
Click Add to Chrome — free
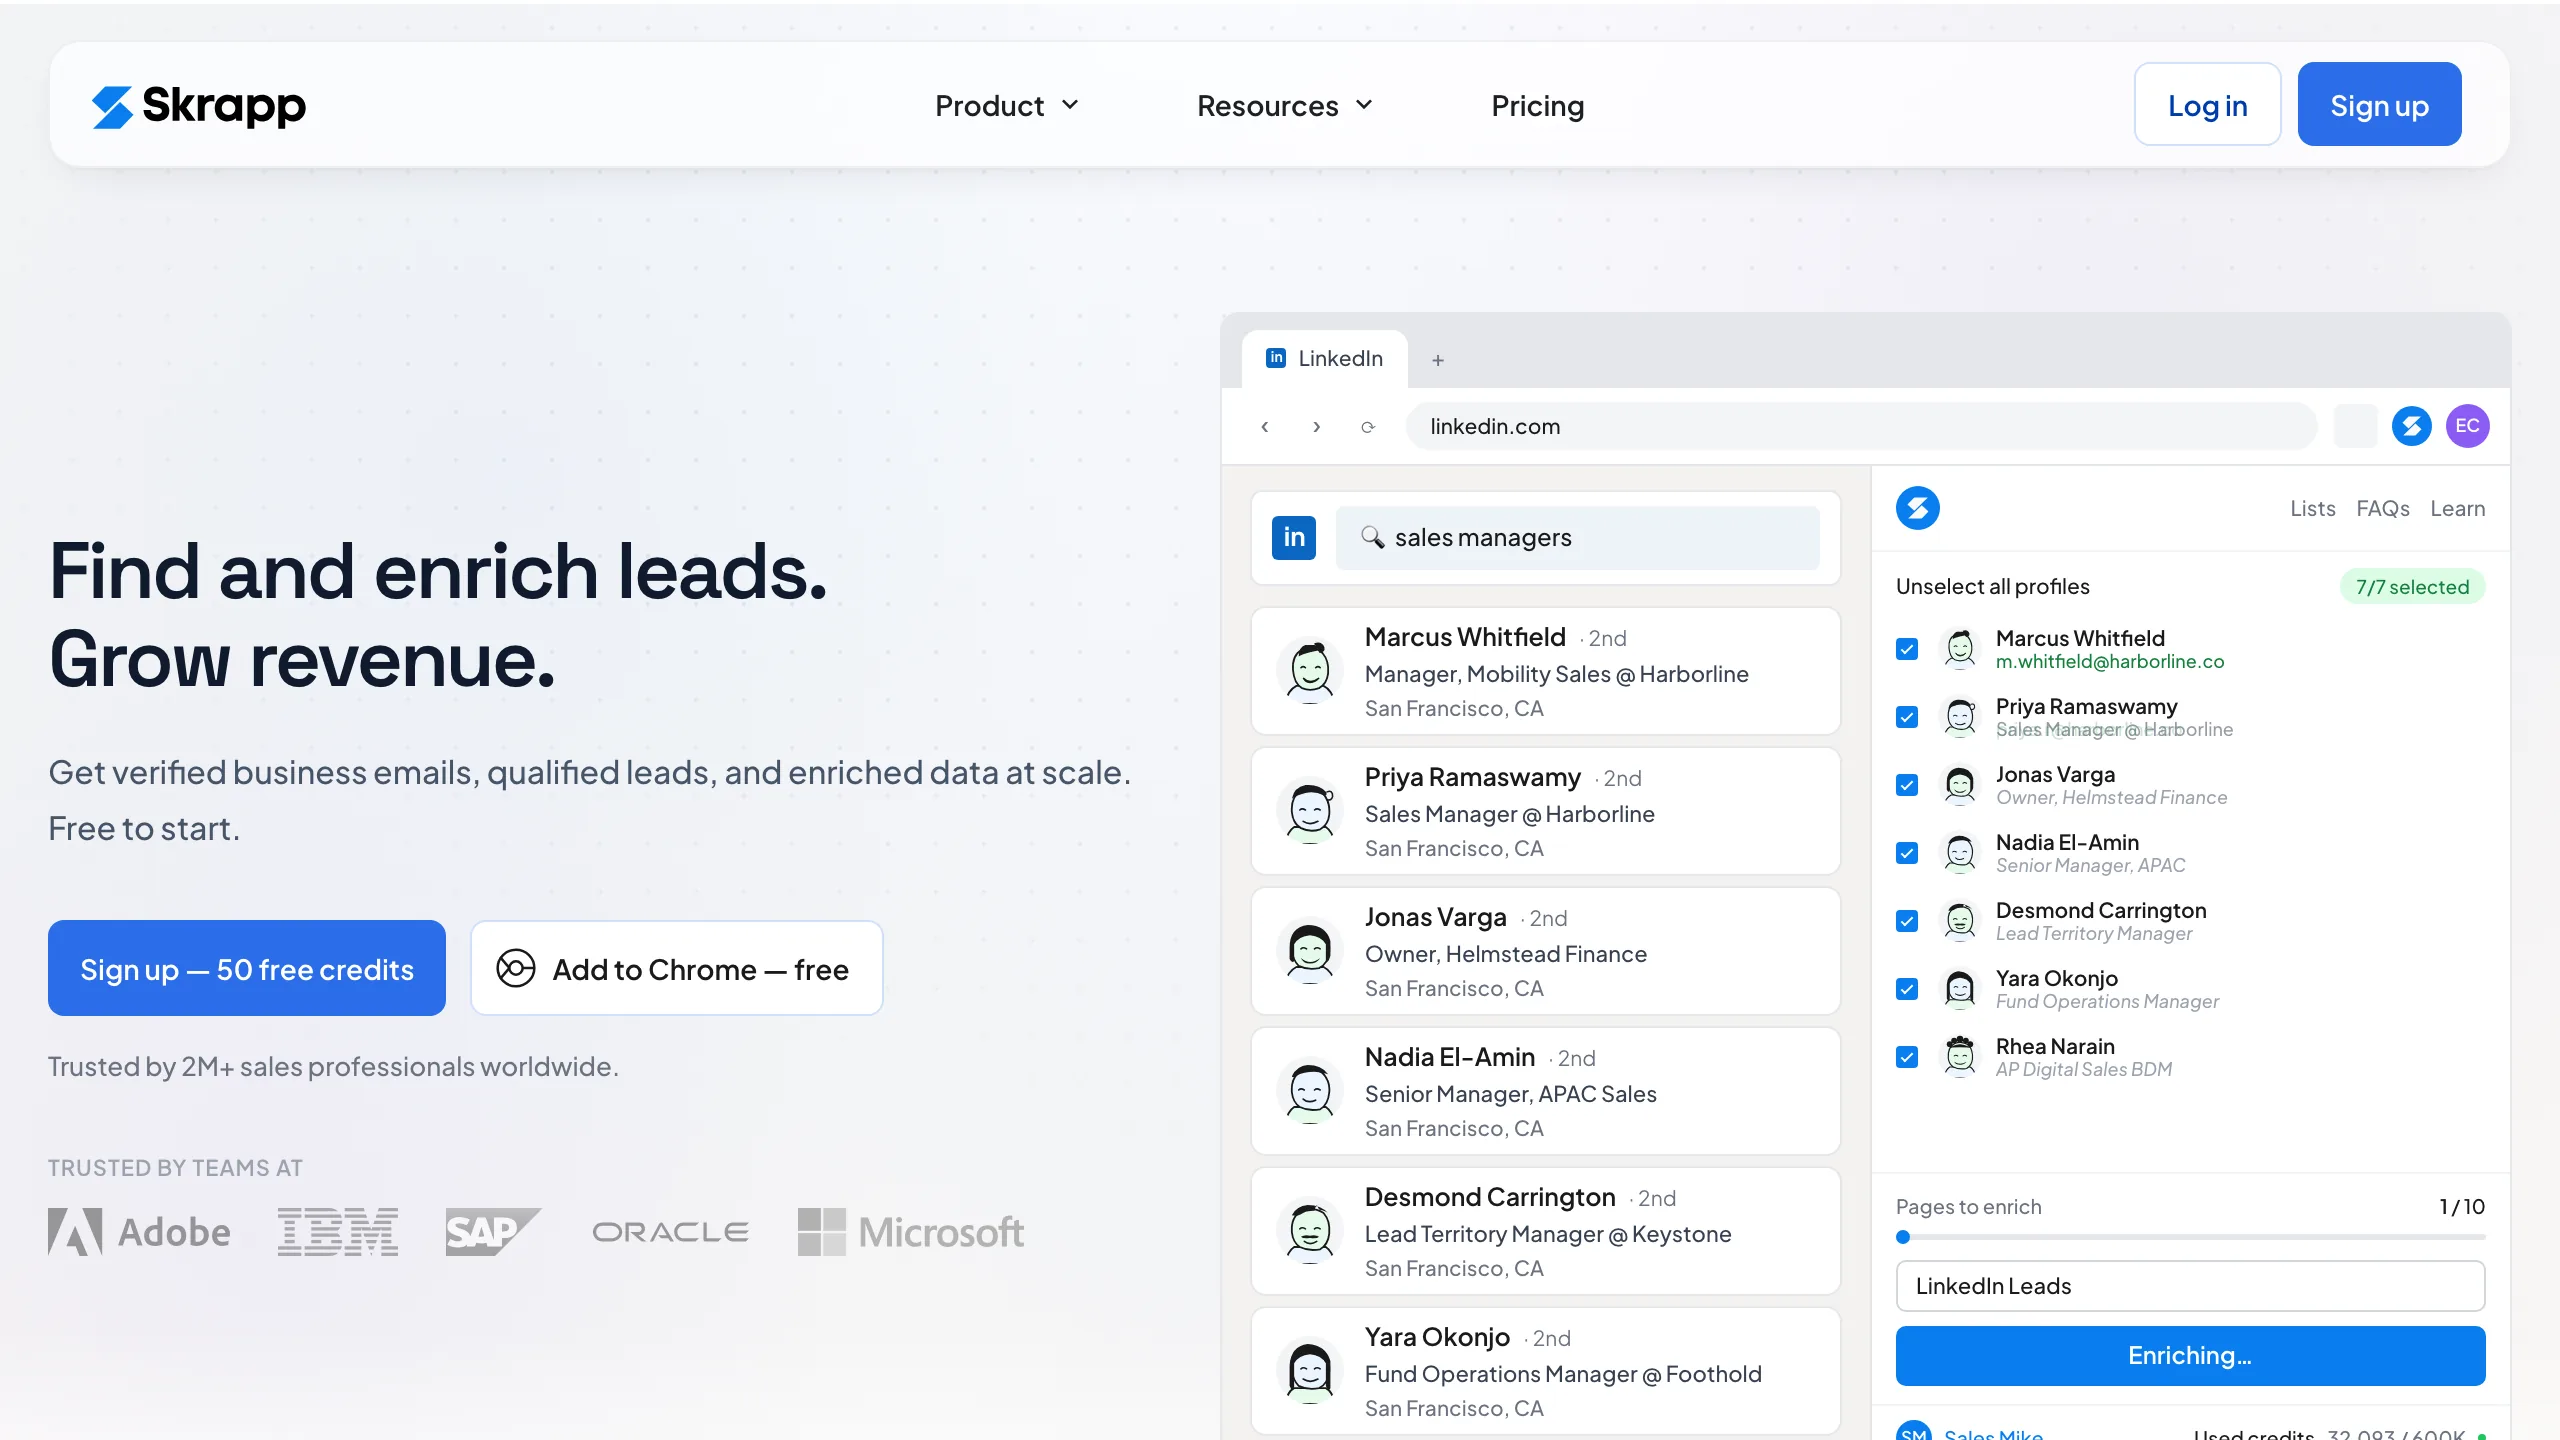677,968
